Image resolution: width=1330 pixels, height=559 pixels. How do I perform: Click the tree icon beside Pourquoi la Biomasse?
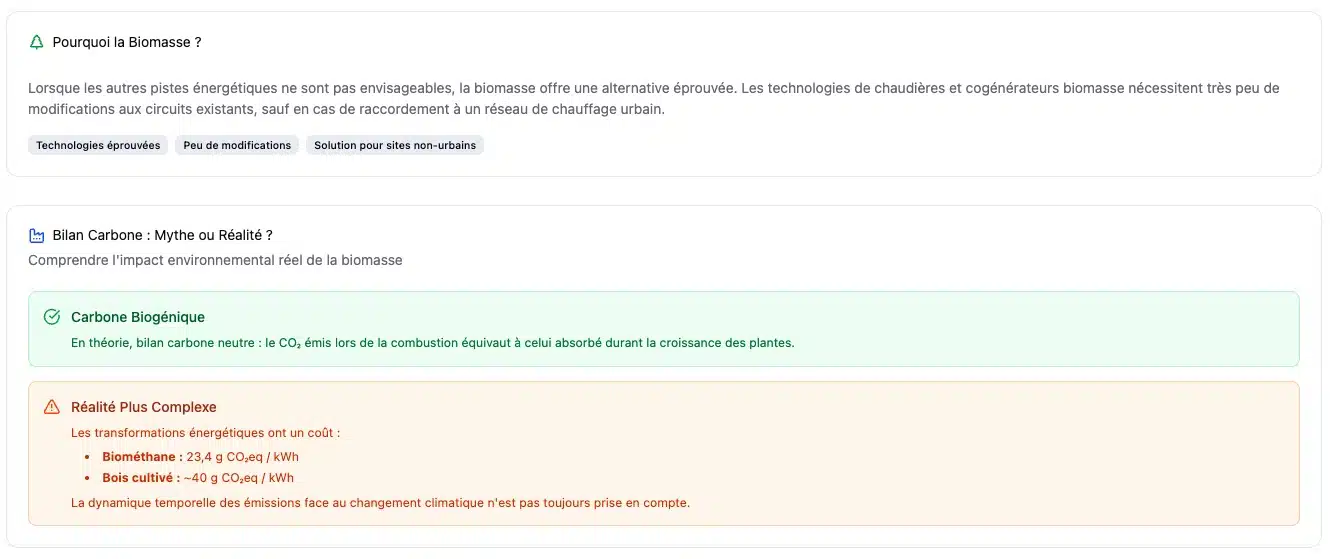click(37, 42)
